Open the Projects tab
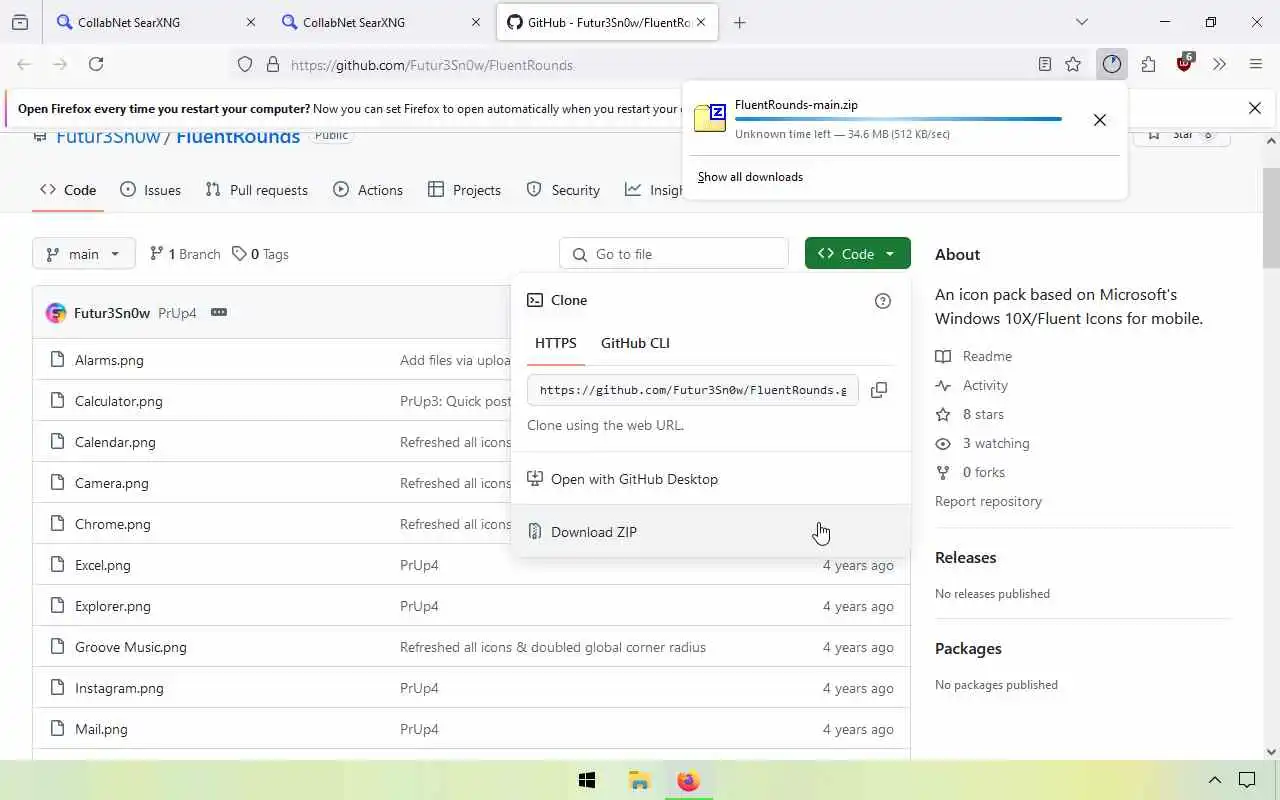This screenshot has width=1280, height=800. click(x=464, y=190)
